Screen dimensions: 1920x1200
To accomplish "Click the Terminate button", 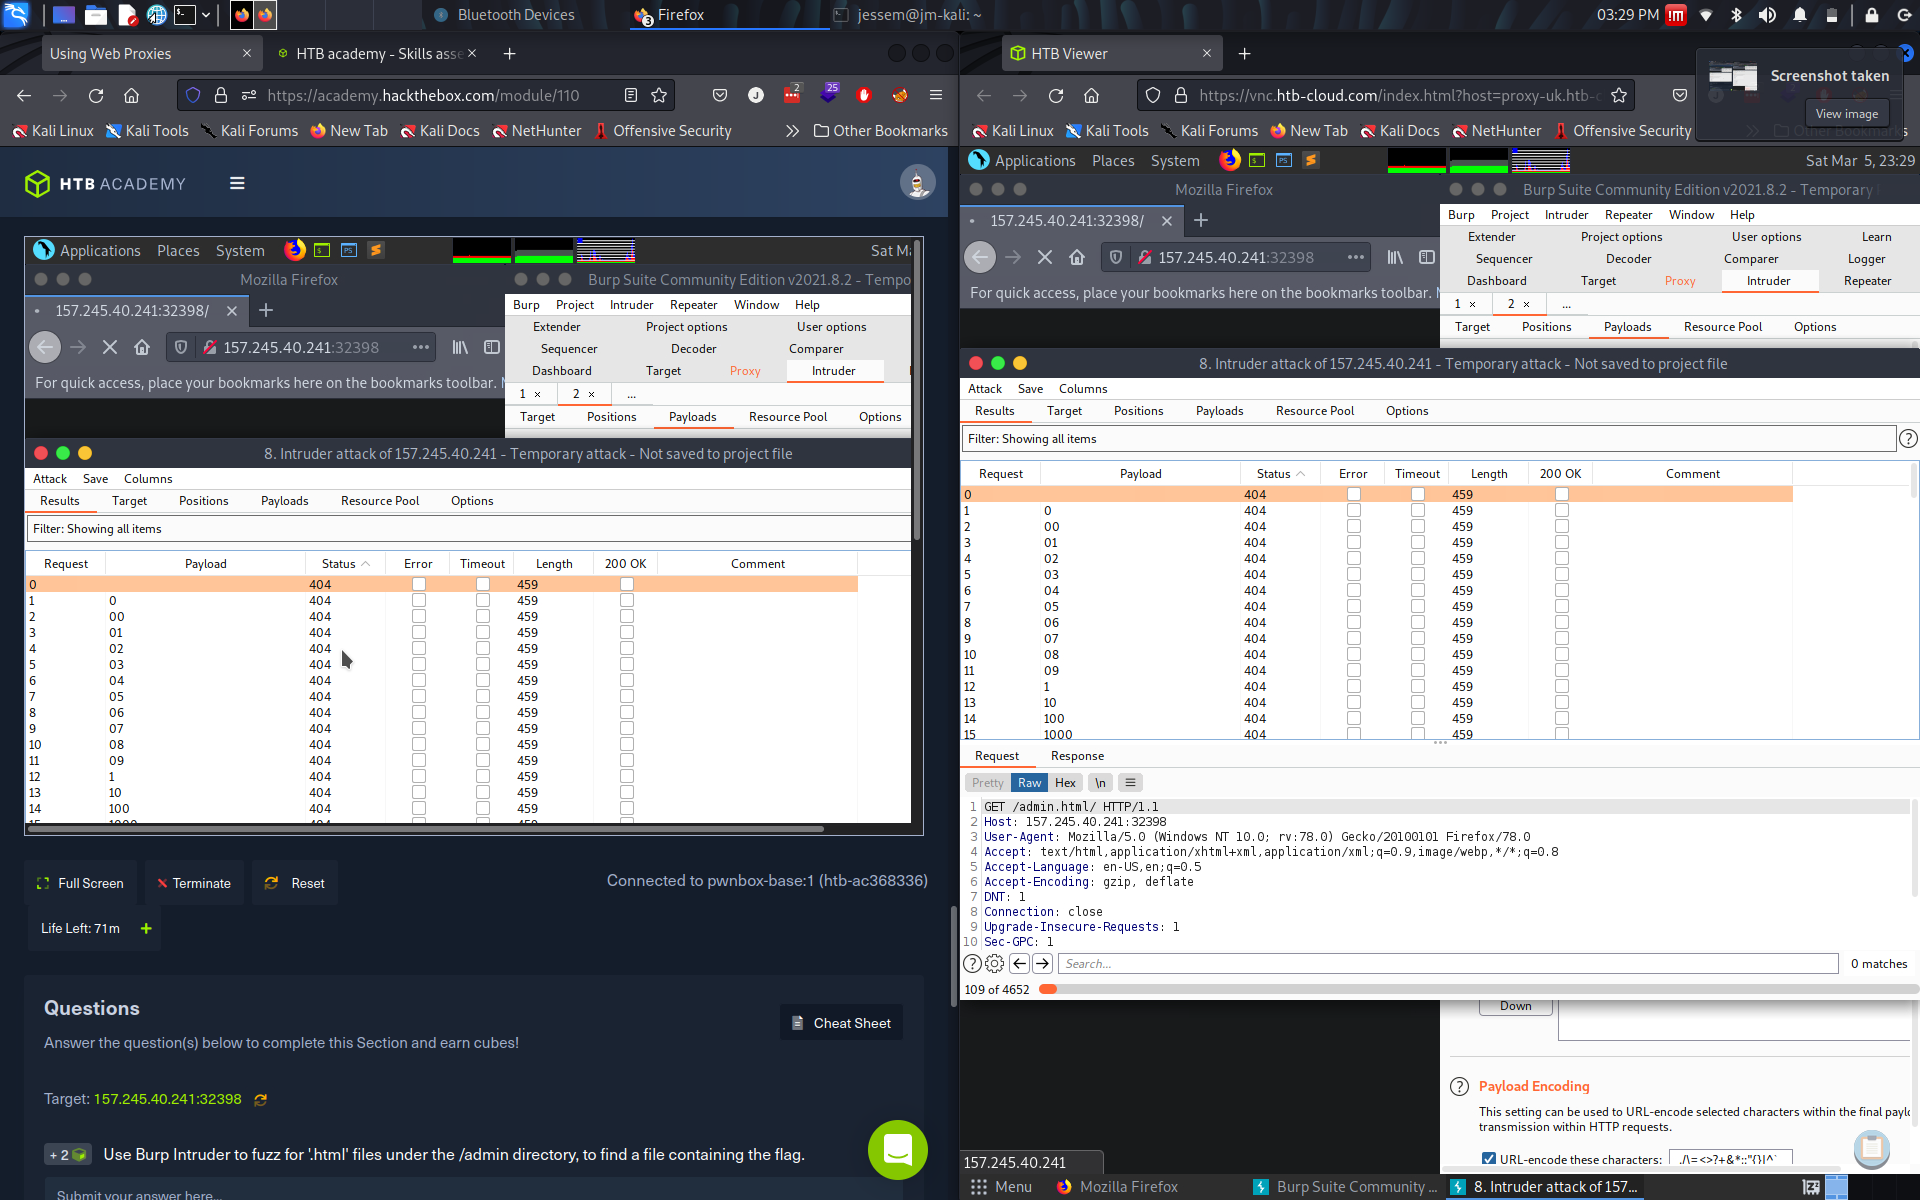I will pos(194,883).
